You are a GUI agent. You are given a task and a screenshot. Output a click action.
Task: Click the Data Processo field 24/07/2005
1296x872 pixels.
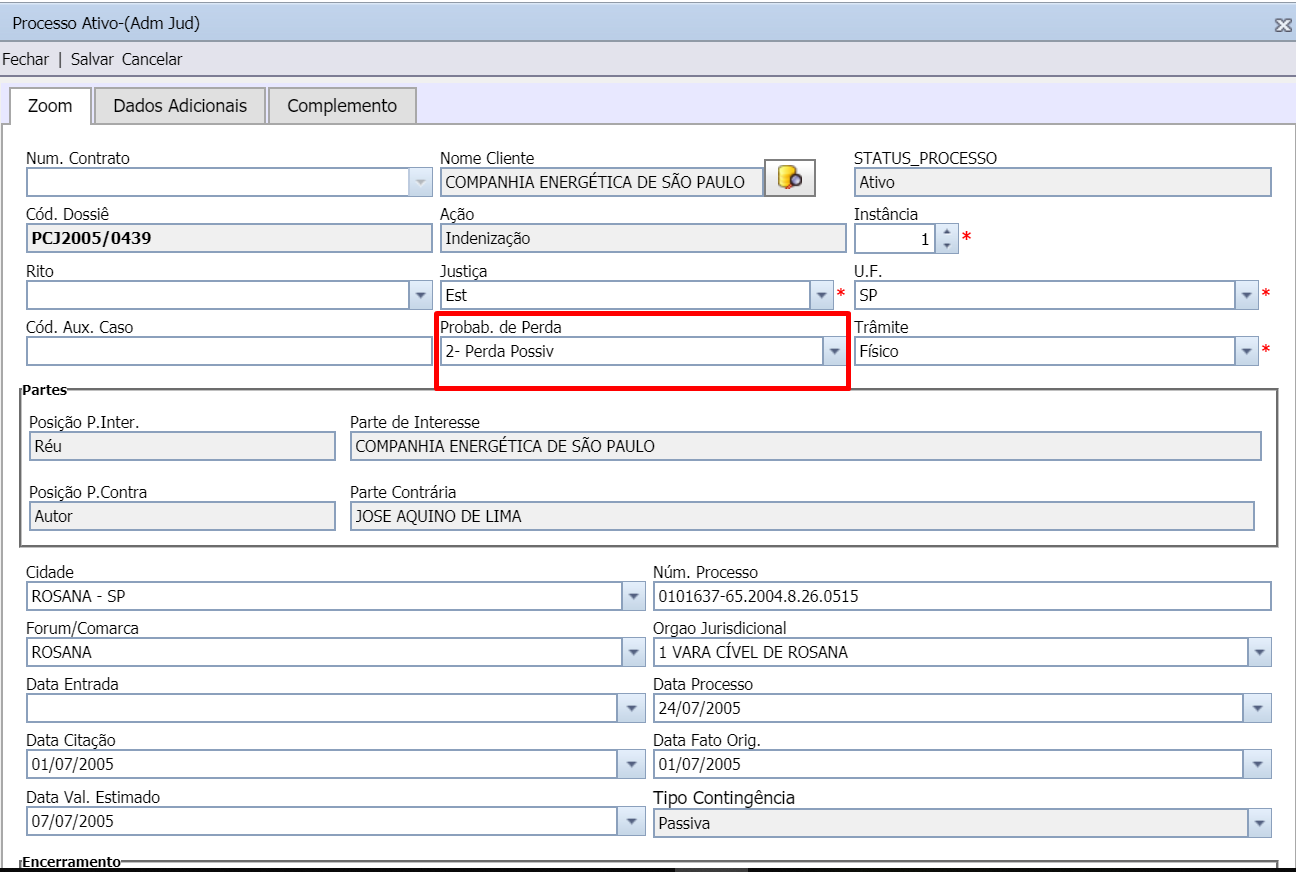click(949, 708)
